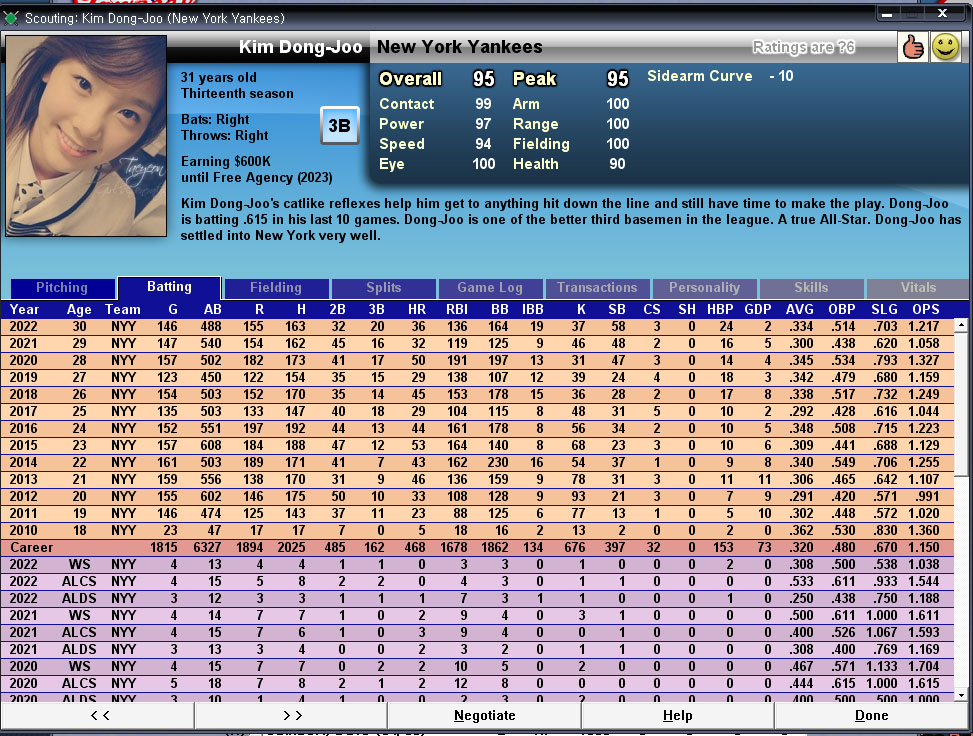The height and width of the screenshot is (736, 973).
Task: Click the 1.327 OPS value
Action: pos(923,361)
